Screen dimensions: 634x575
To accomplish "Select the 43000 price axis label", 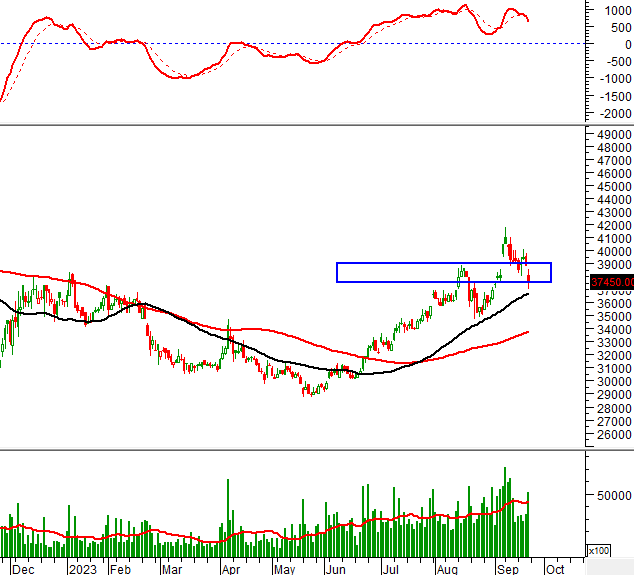I will (x=614, y=212).
